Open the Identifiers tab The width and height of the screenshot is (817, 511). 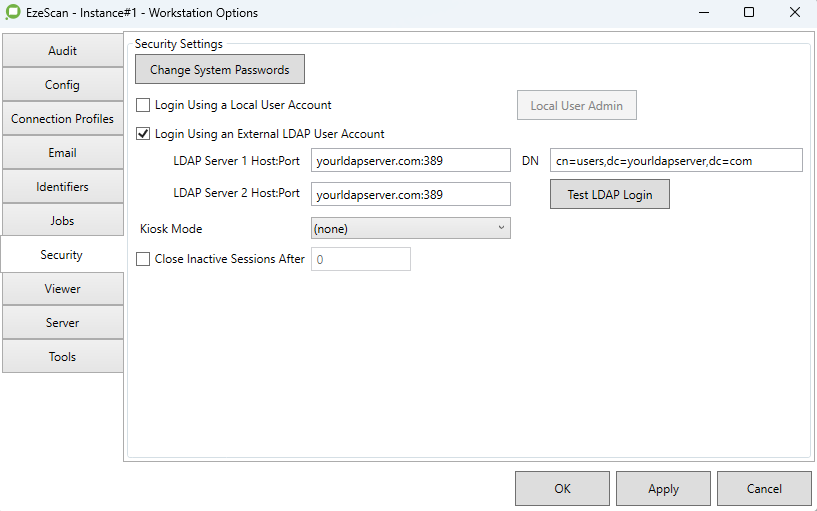click(x=62, y=187)
